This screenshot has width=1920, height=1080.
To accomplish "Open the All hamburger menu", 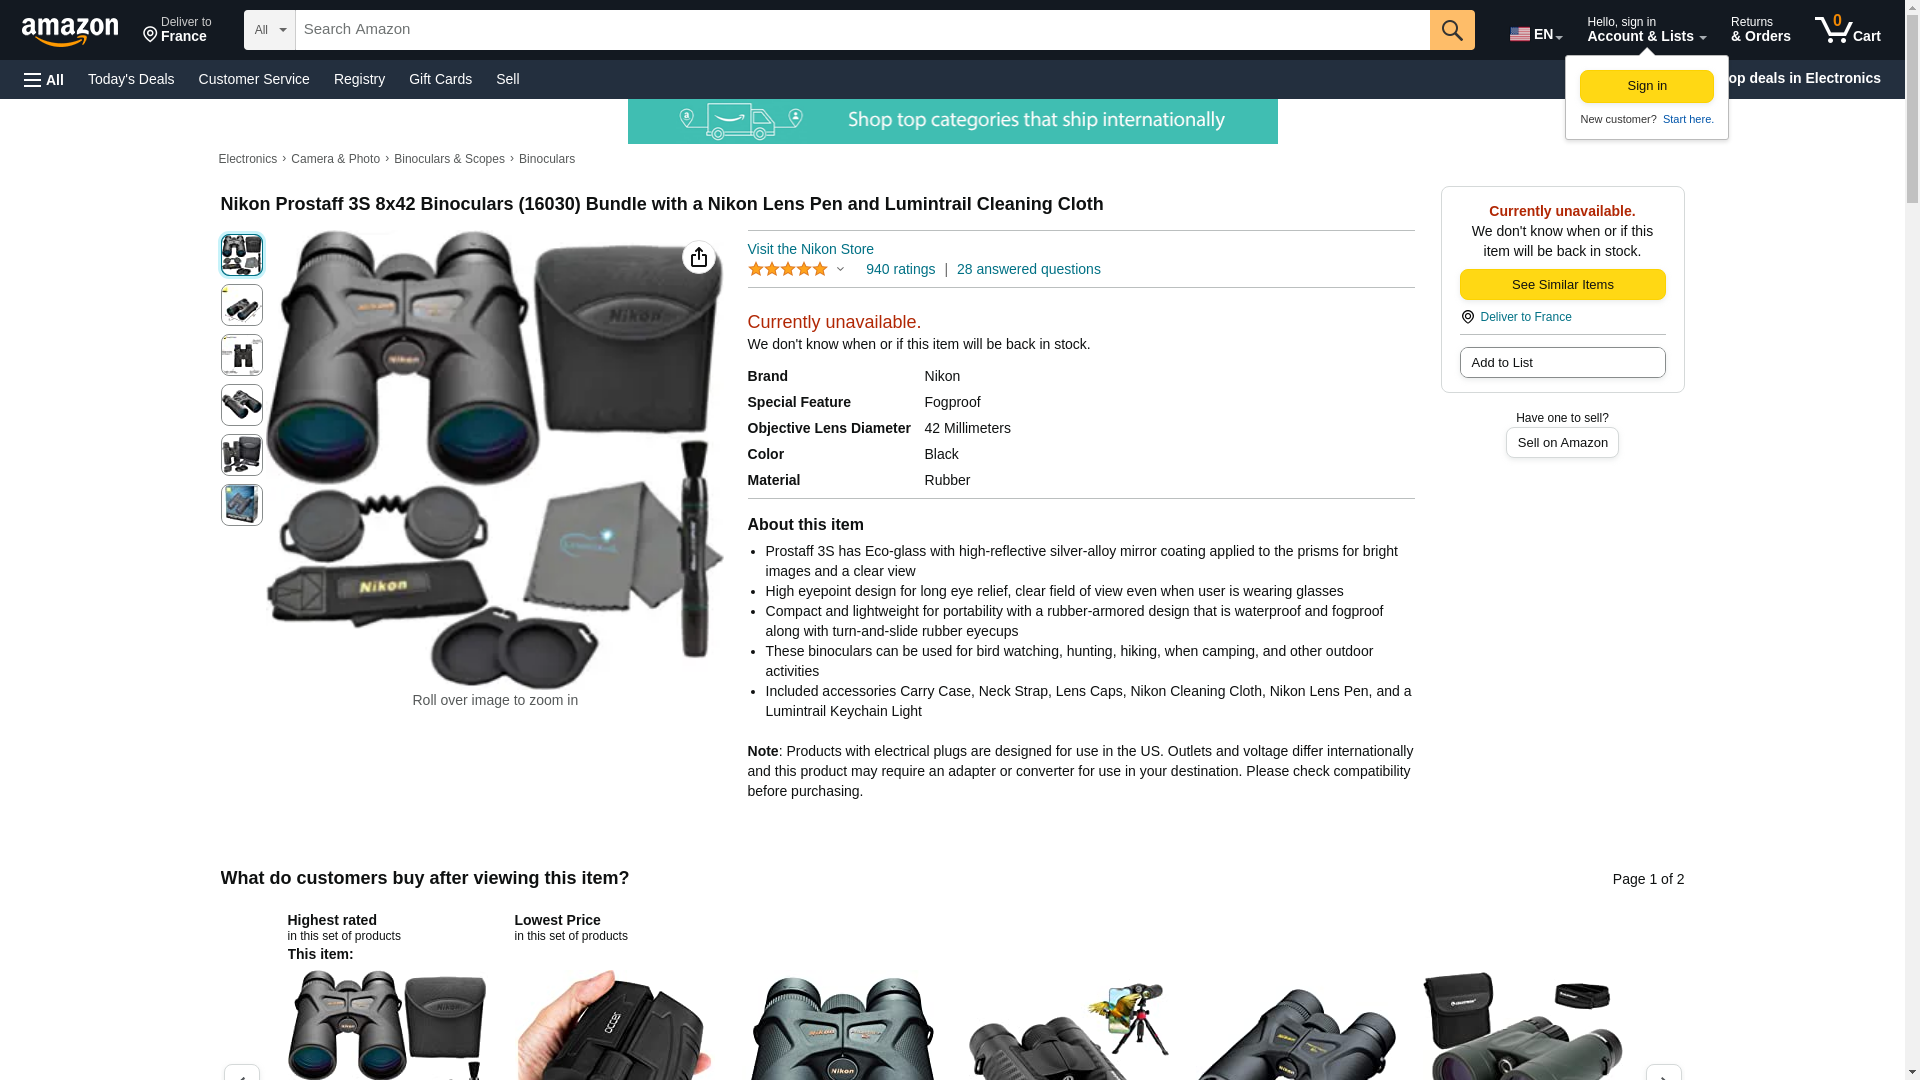I will [44, 79].
